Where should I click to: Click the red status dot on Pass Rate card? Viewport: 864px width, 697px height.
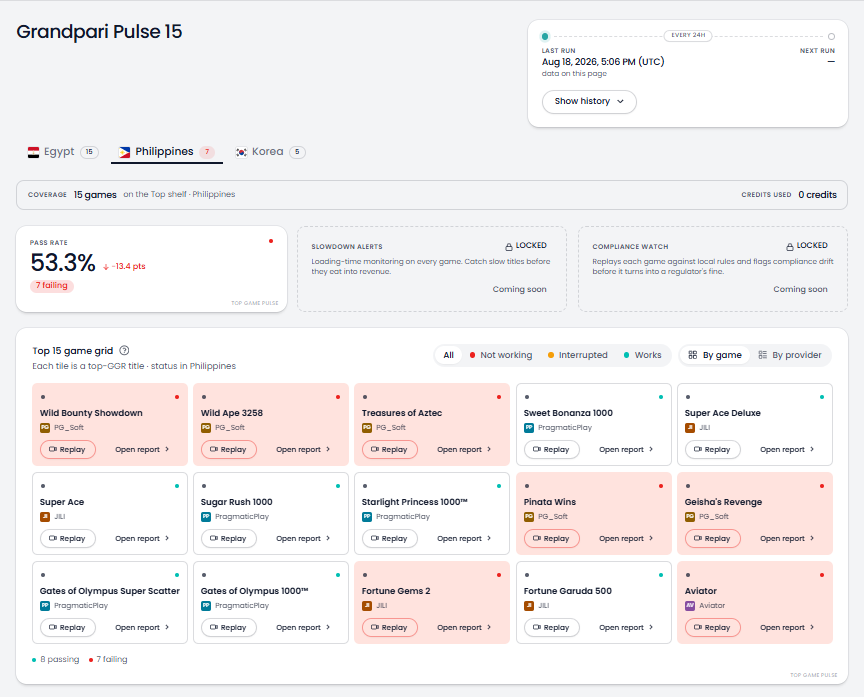[271, 241]
